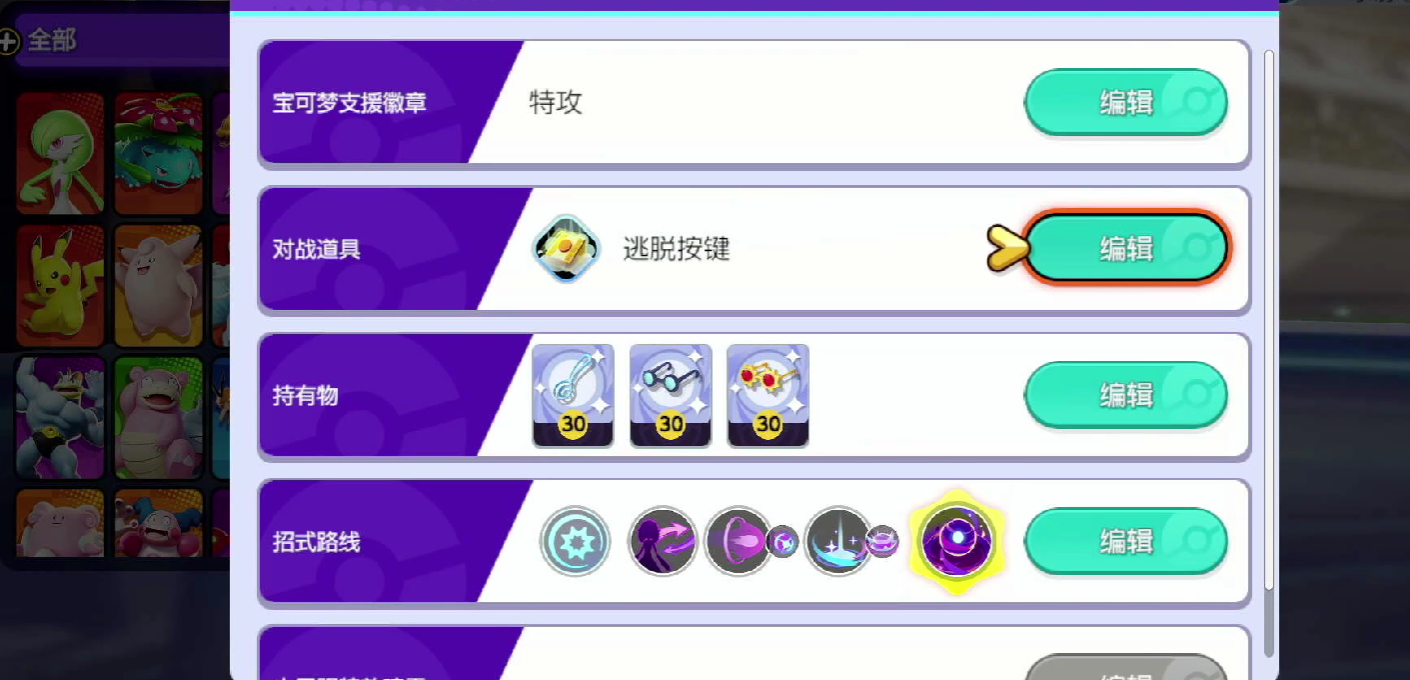Click the gear-shaped first move icon

(575, 541)
